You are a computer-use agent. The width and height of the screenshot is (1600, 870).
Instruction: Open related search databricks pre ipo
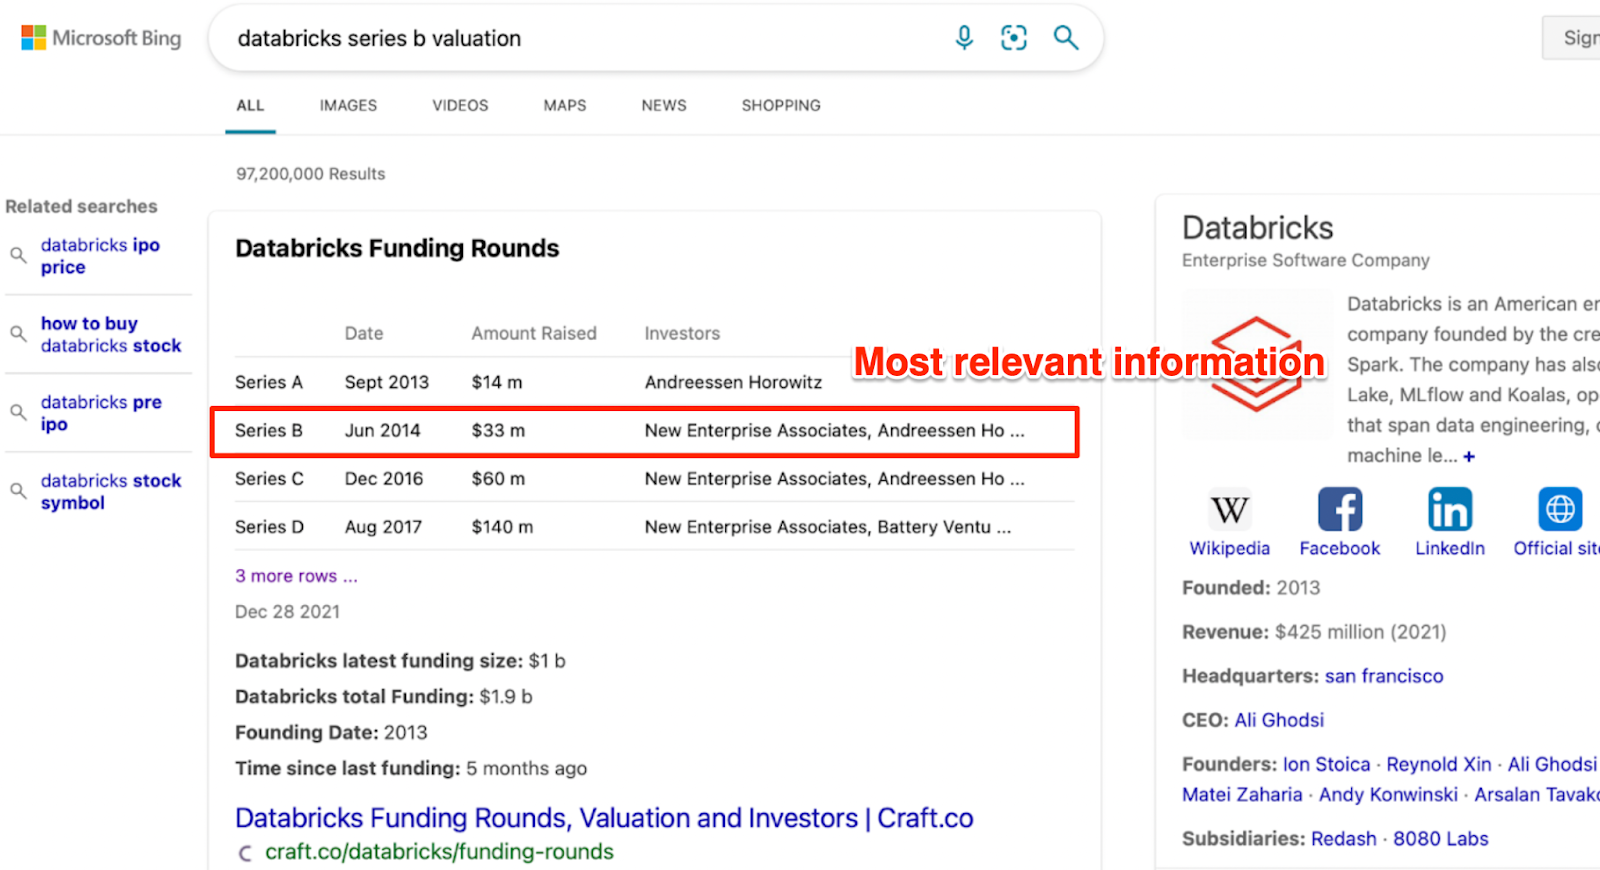point(101,413)
